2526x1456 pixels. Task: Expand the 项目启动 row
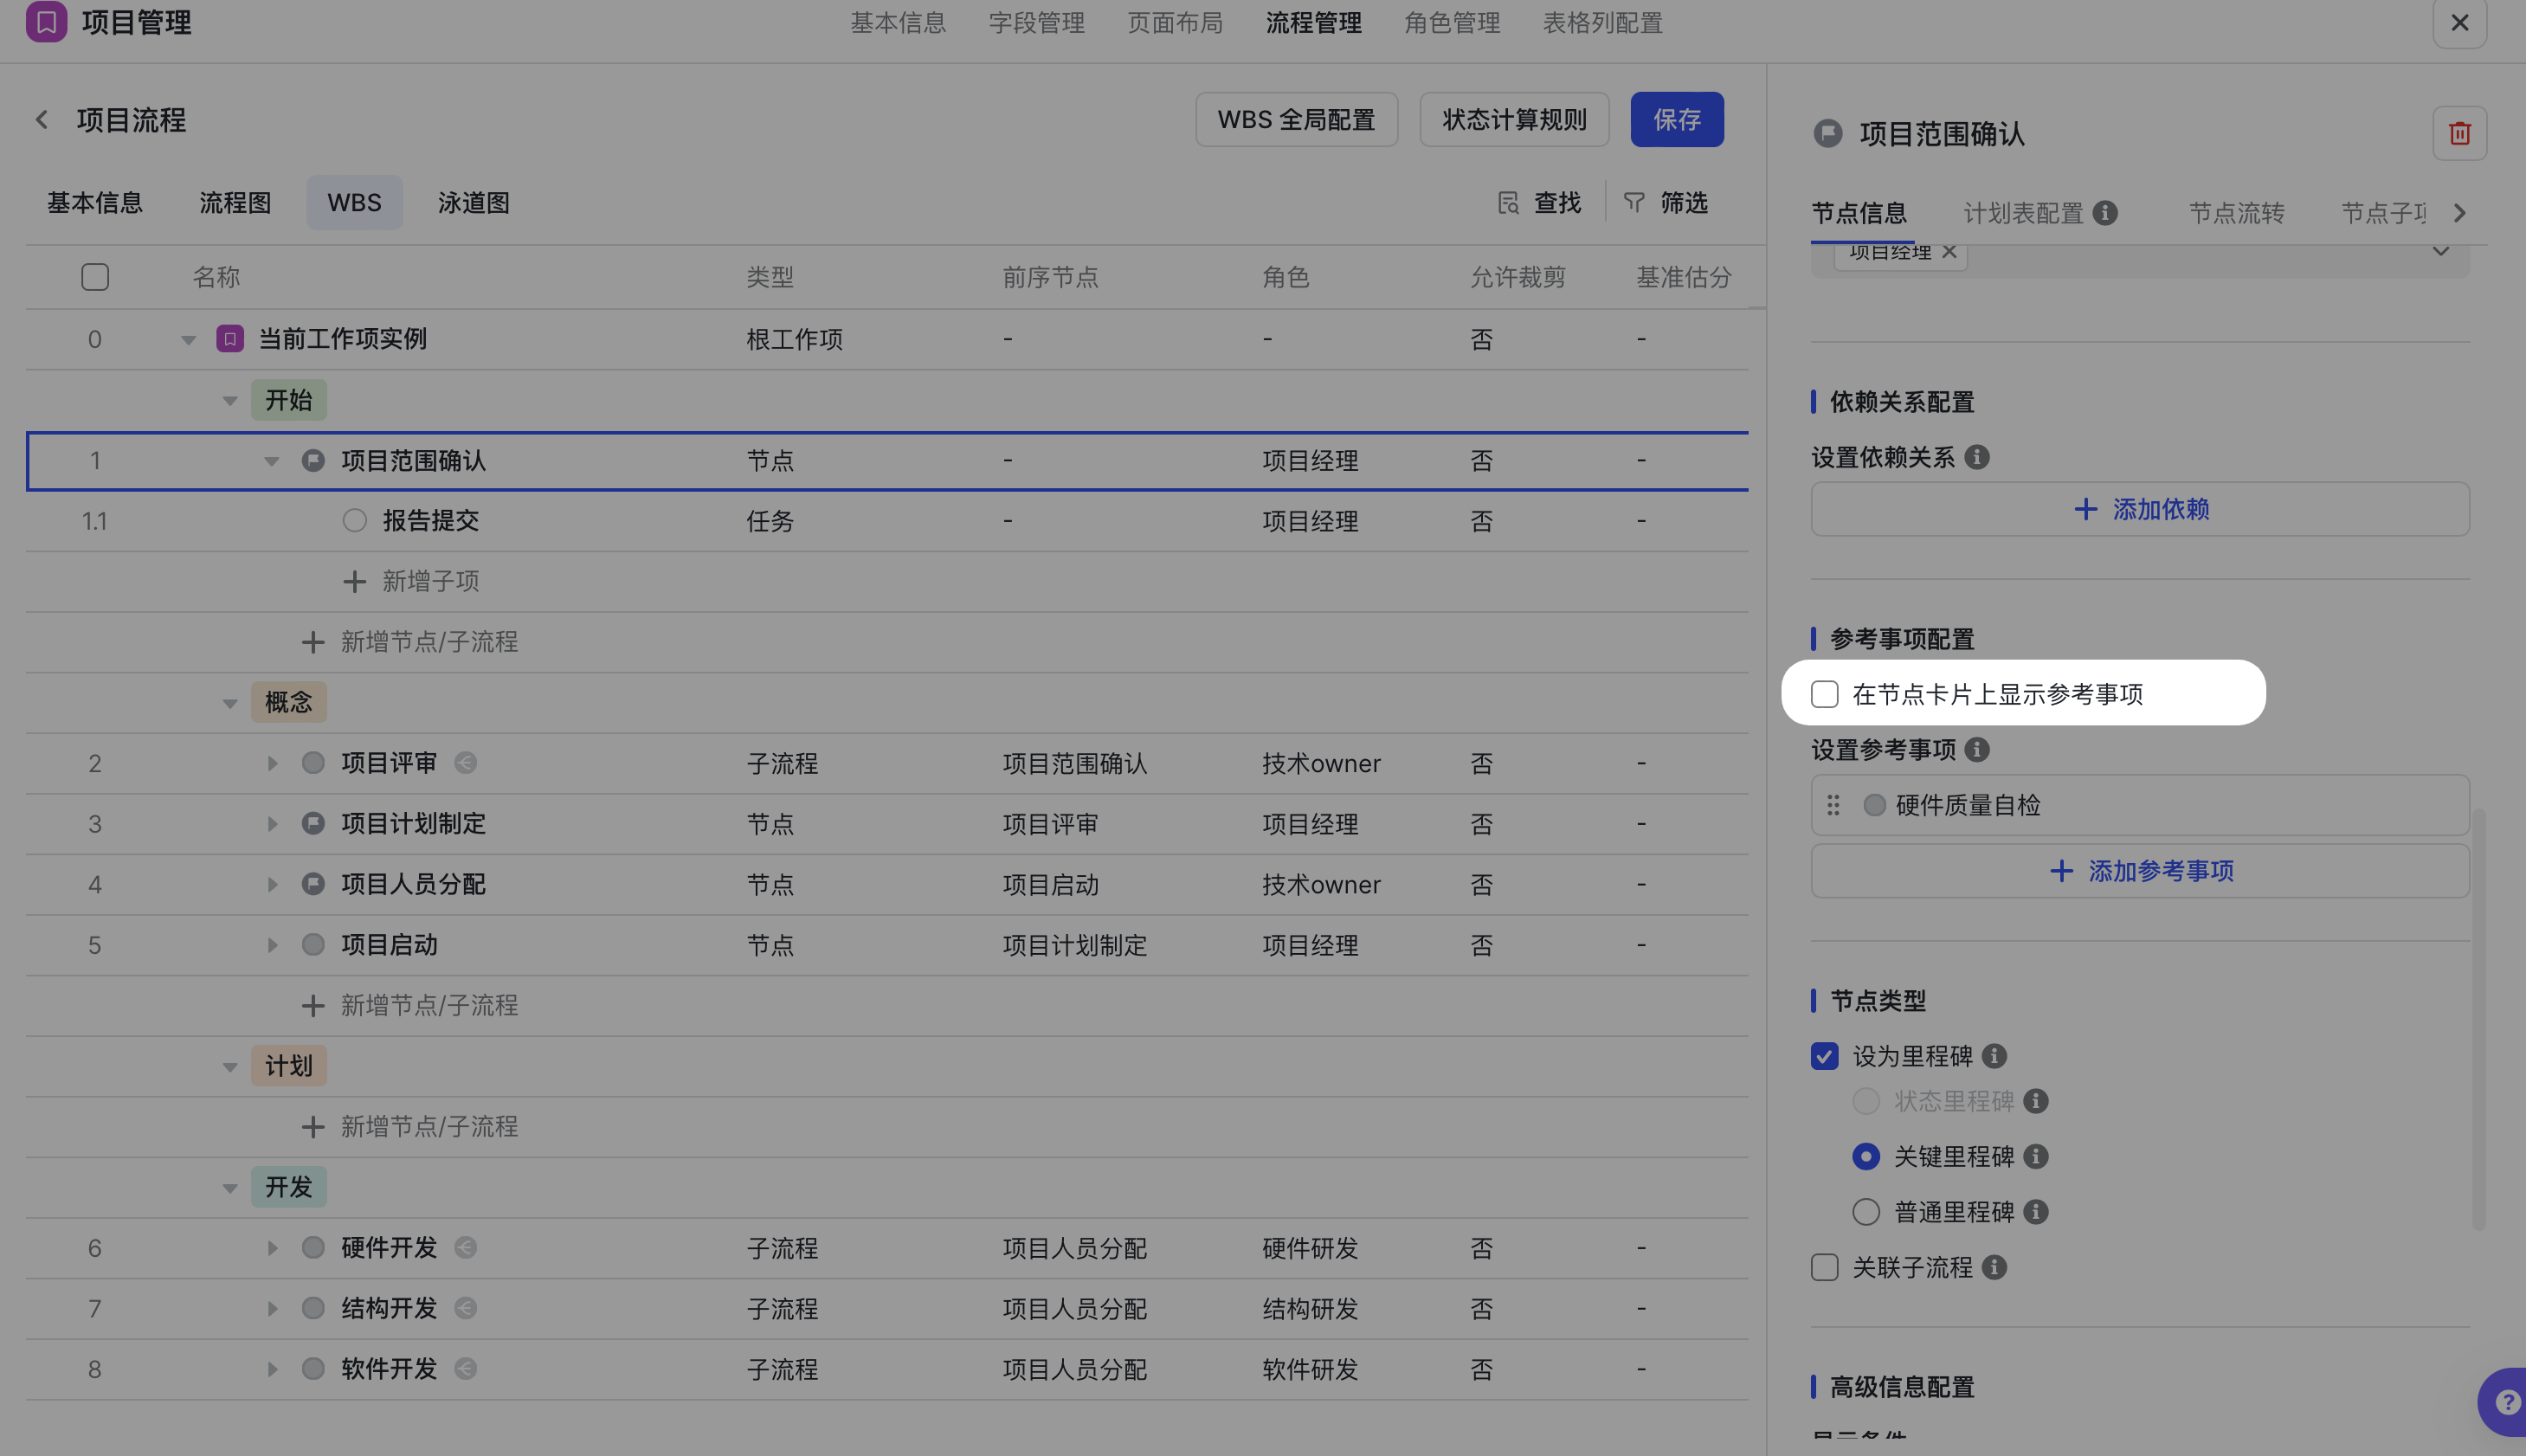click(x=272, y=945)
